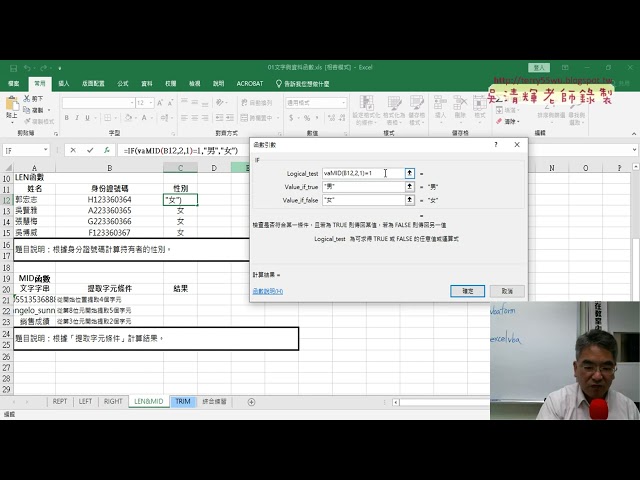Switch to the 公式 ribbon tab

122,84
